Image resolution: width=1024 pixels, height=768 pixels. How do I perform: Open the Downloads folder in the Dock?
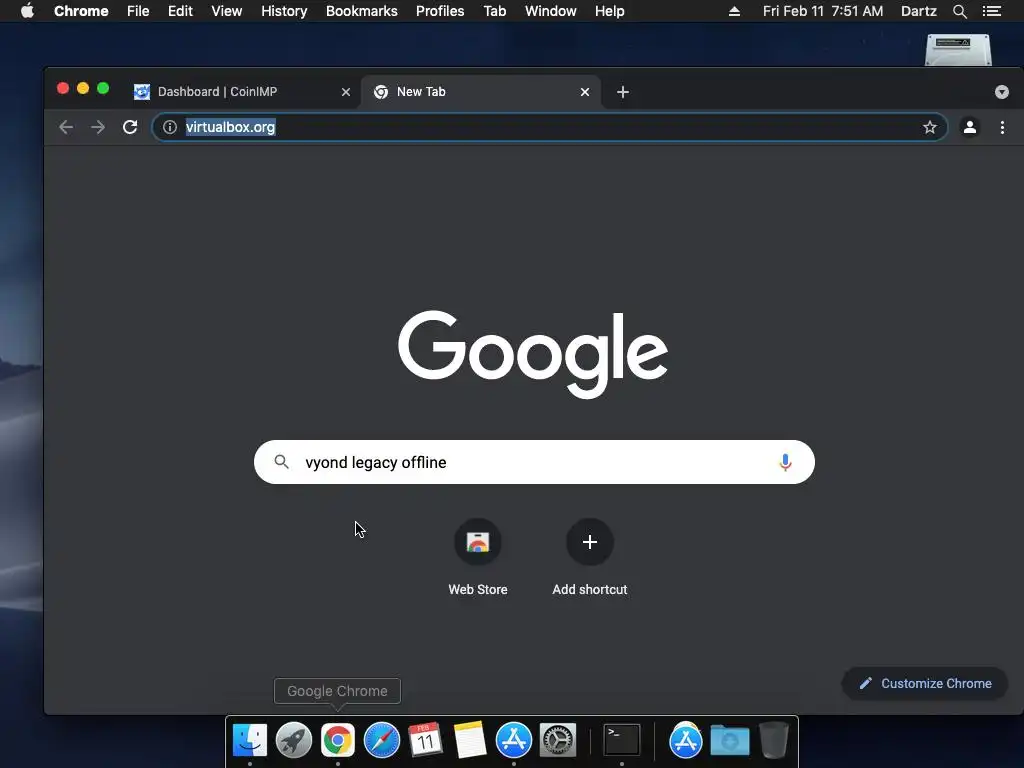click(x=729, y=740)
